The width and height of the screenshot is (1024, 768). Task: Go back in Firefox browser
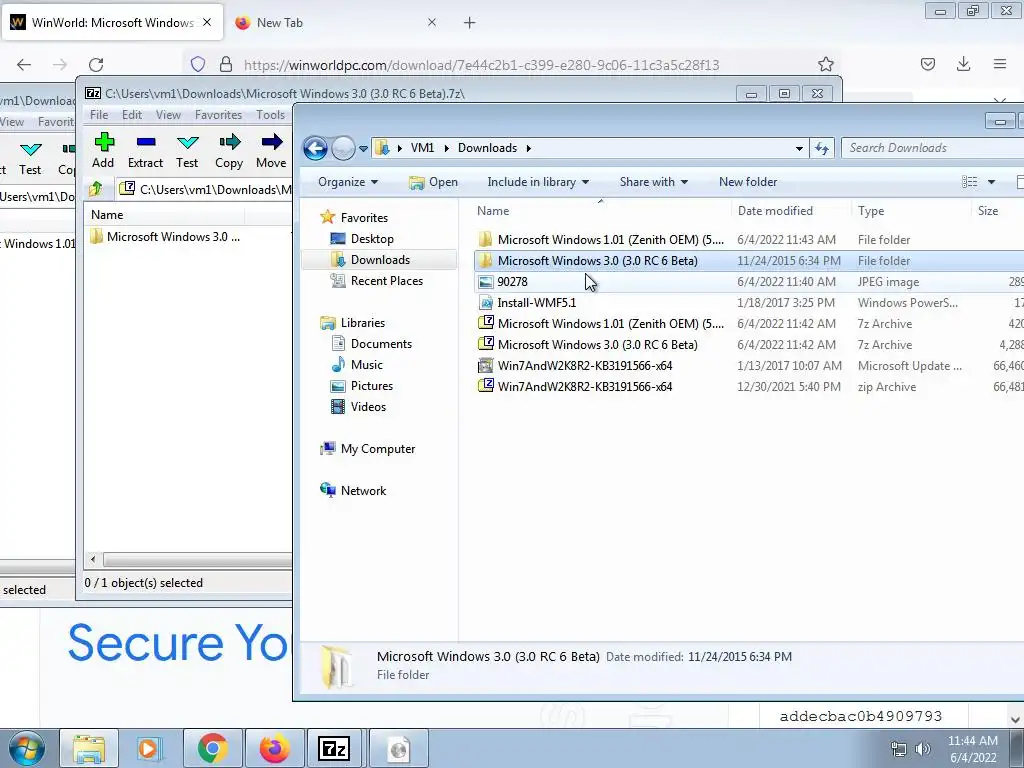(24, 65)
